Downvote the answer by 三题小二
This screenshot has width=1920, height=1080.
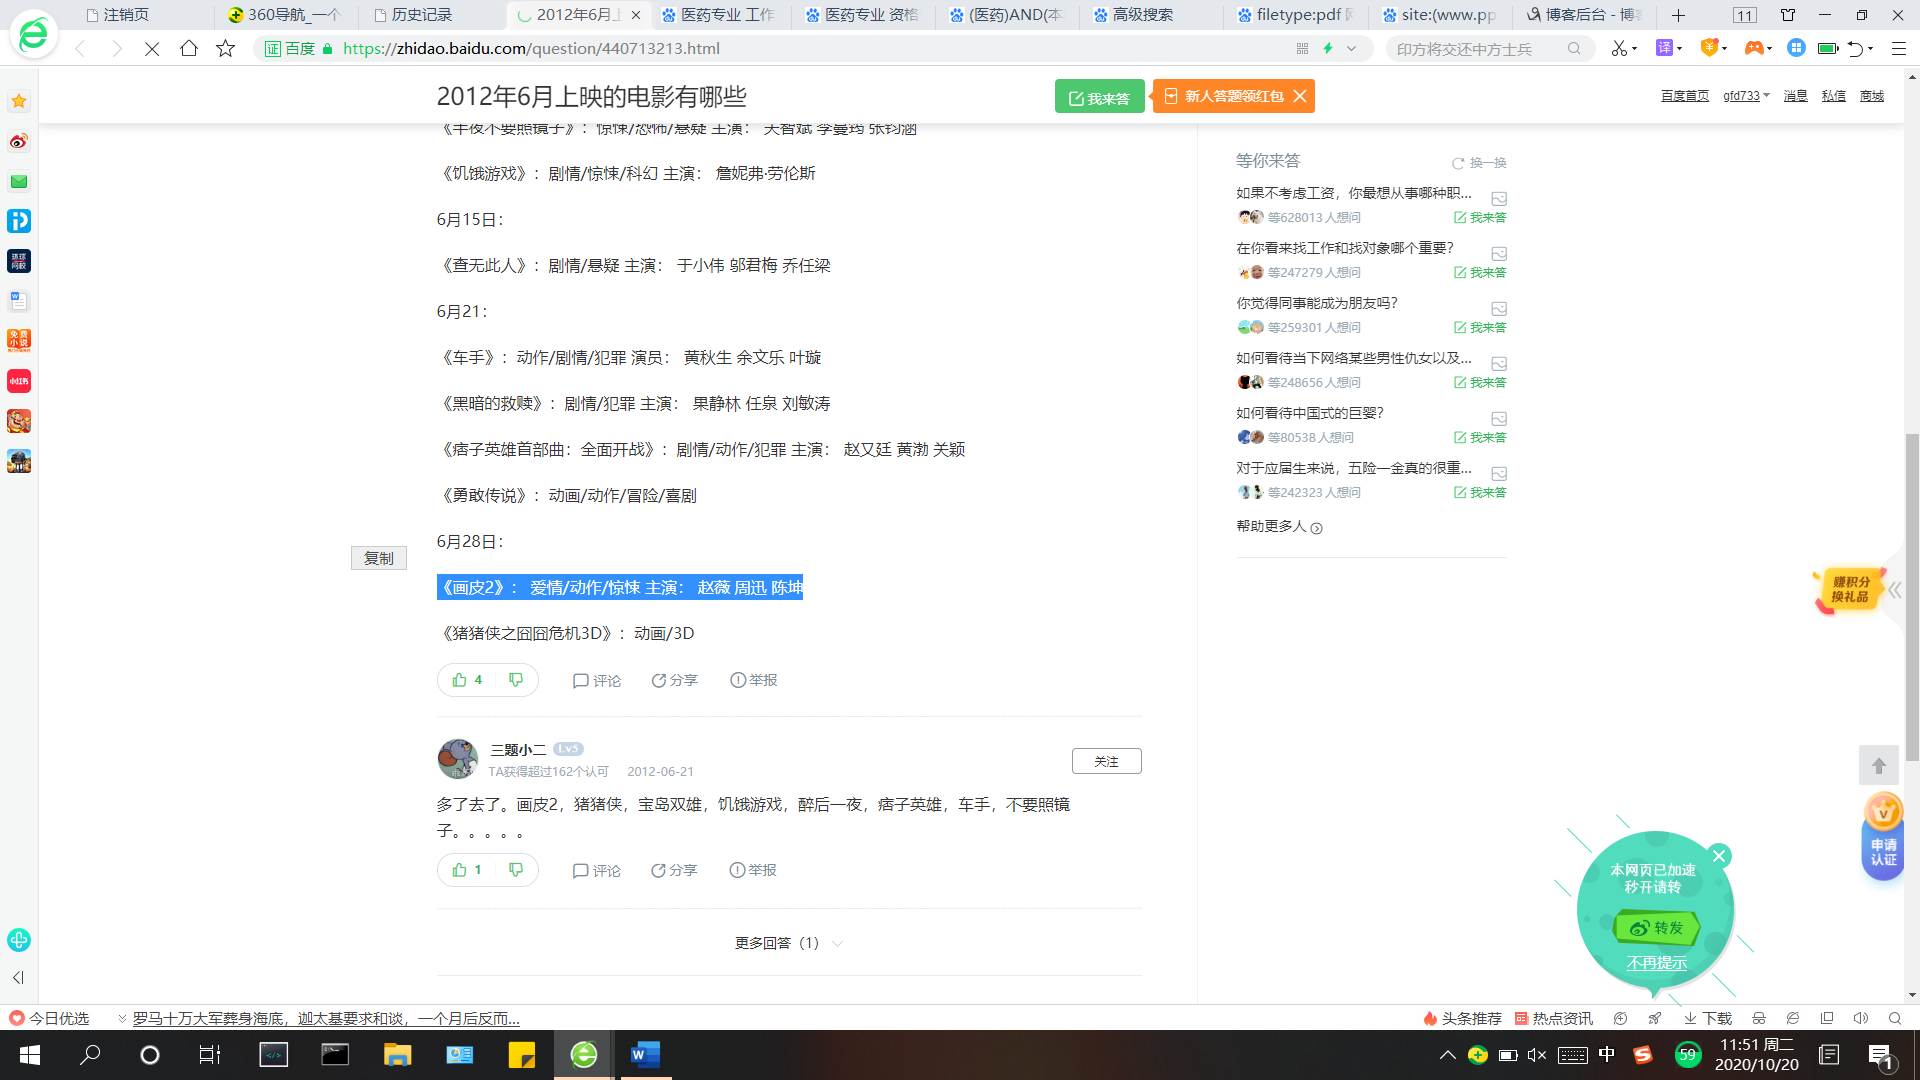pyautogui.click(x=516, y=870)
